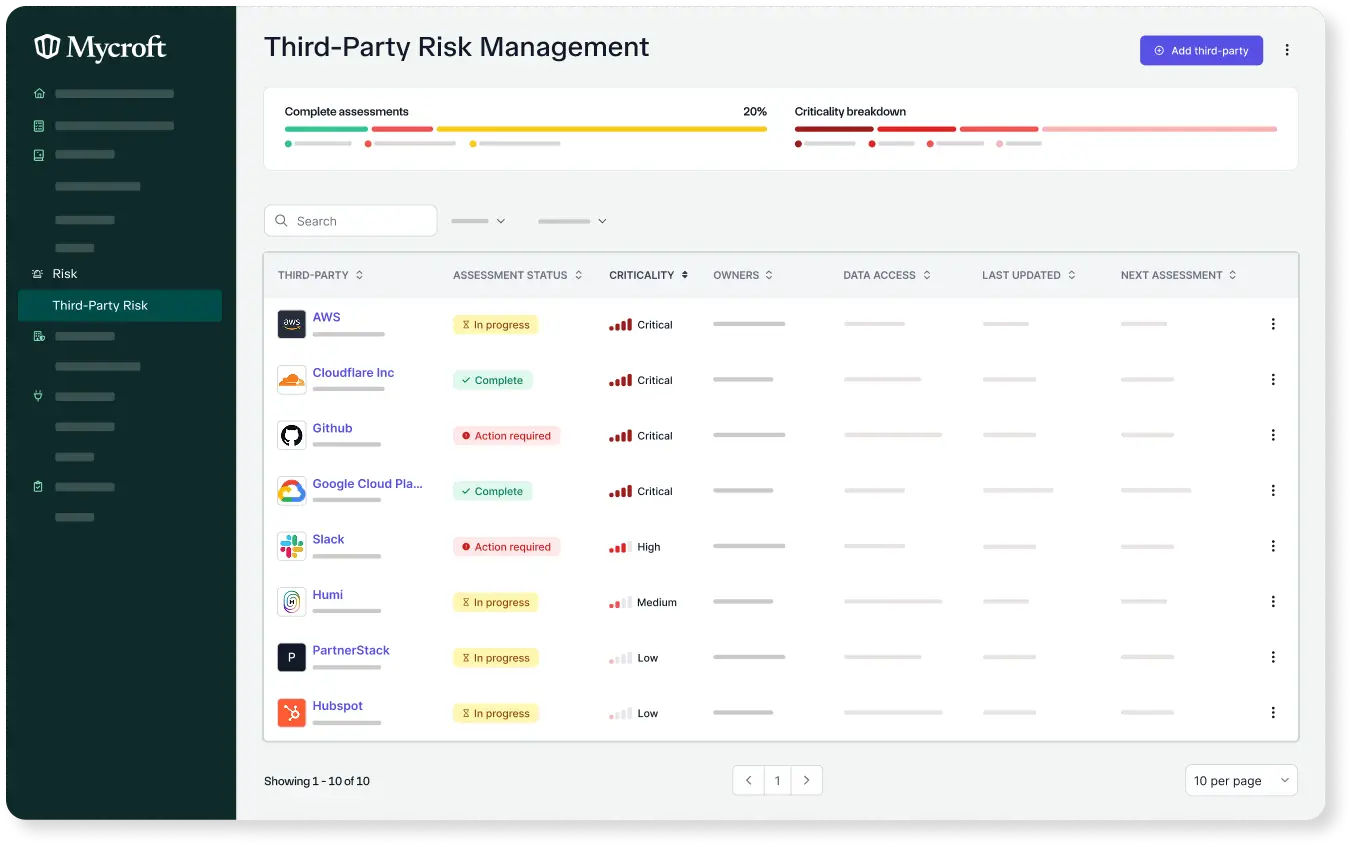
Task: Click the Criticality breakdown heading
Action: pos(850,112)
